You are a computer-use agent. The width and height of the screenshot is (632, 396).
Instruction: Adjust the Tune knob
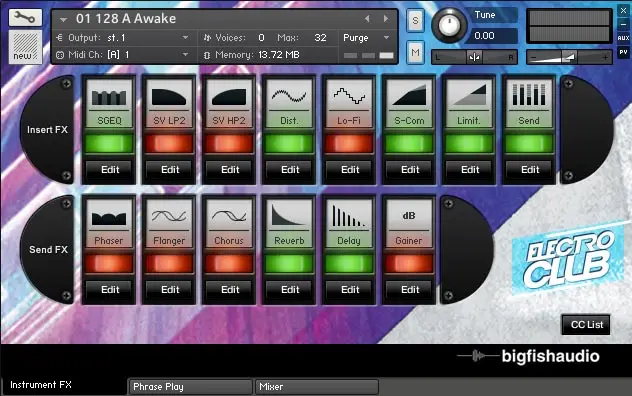(449, 25)
